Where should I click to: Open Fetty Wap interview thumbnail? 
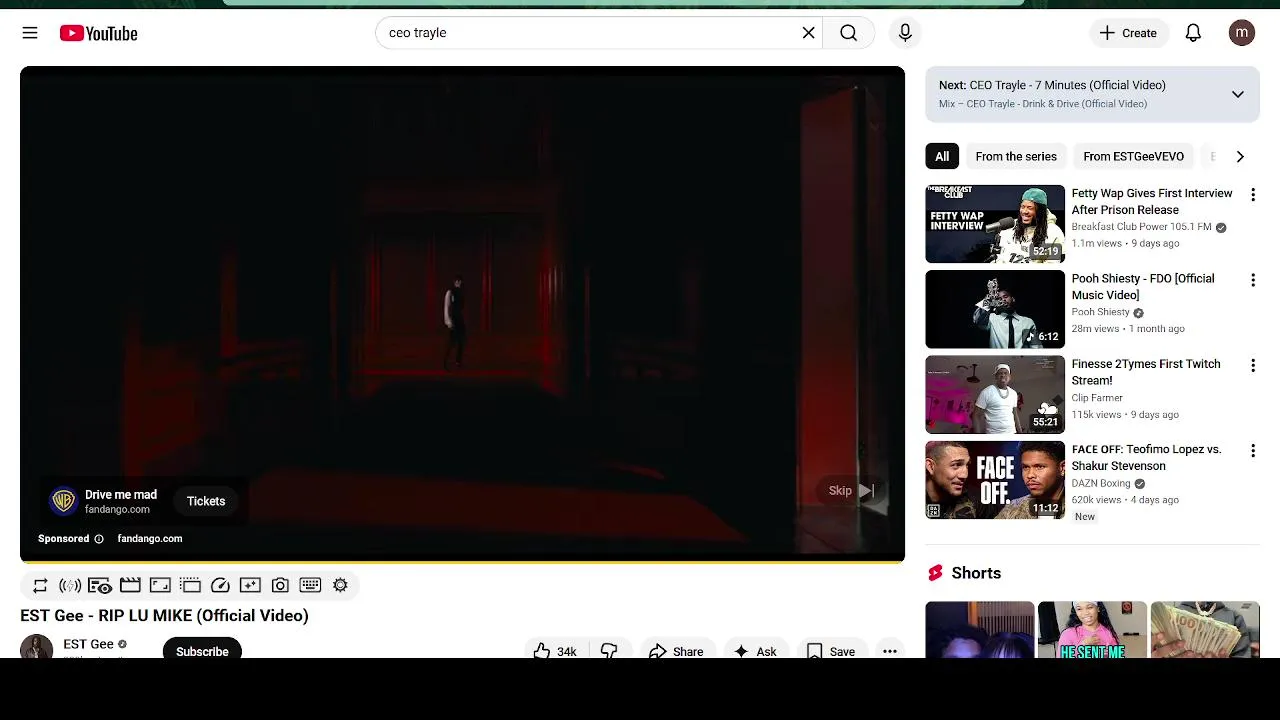click(995, 224)
